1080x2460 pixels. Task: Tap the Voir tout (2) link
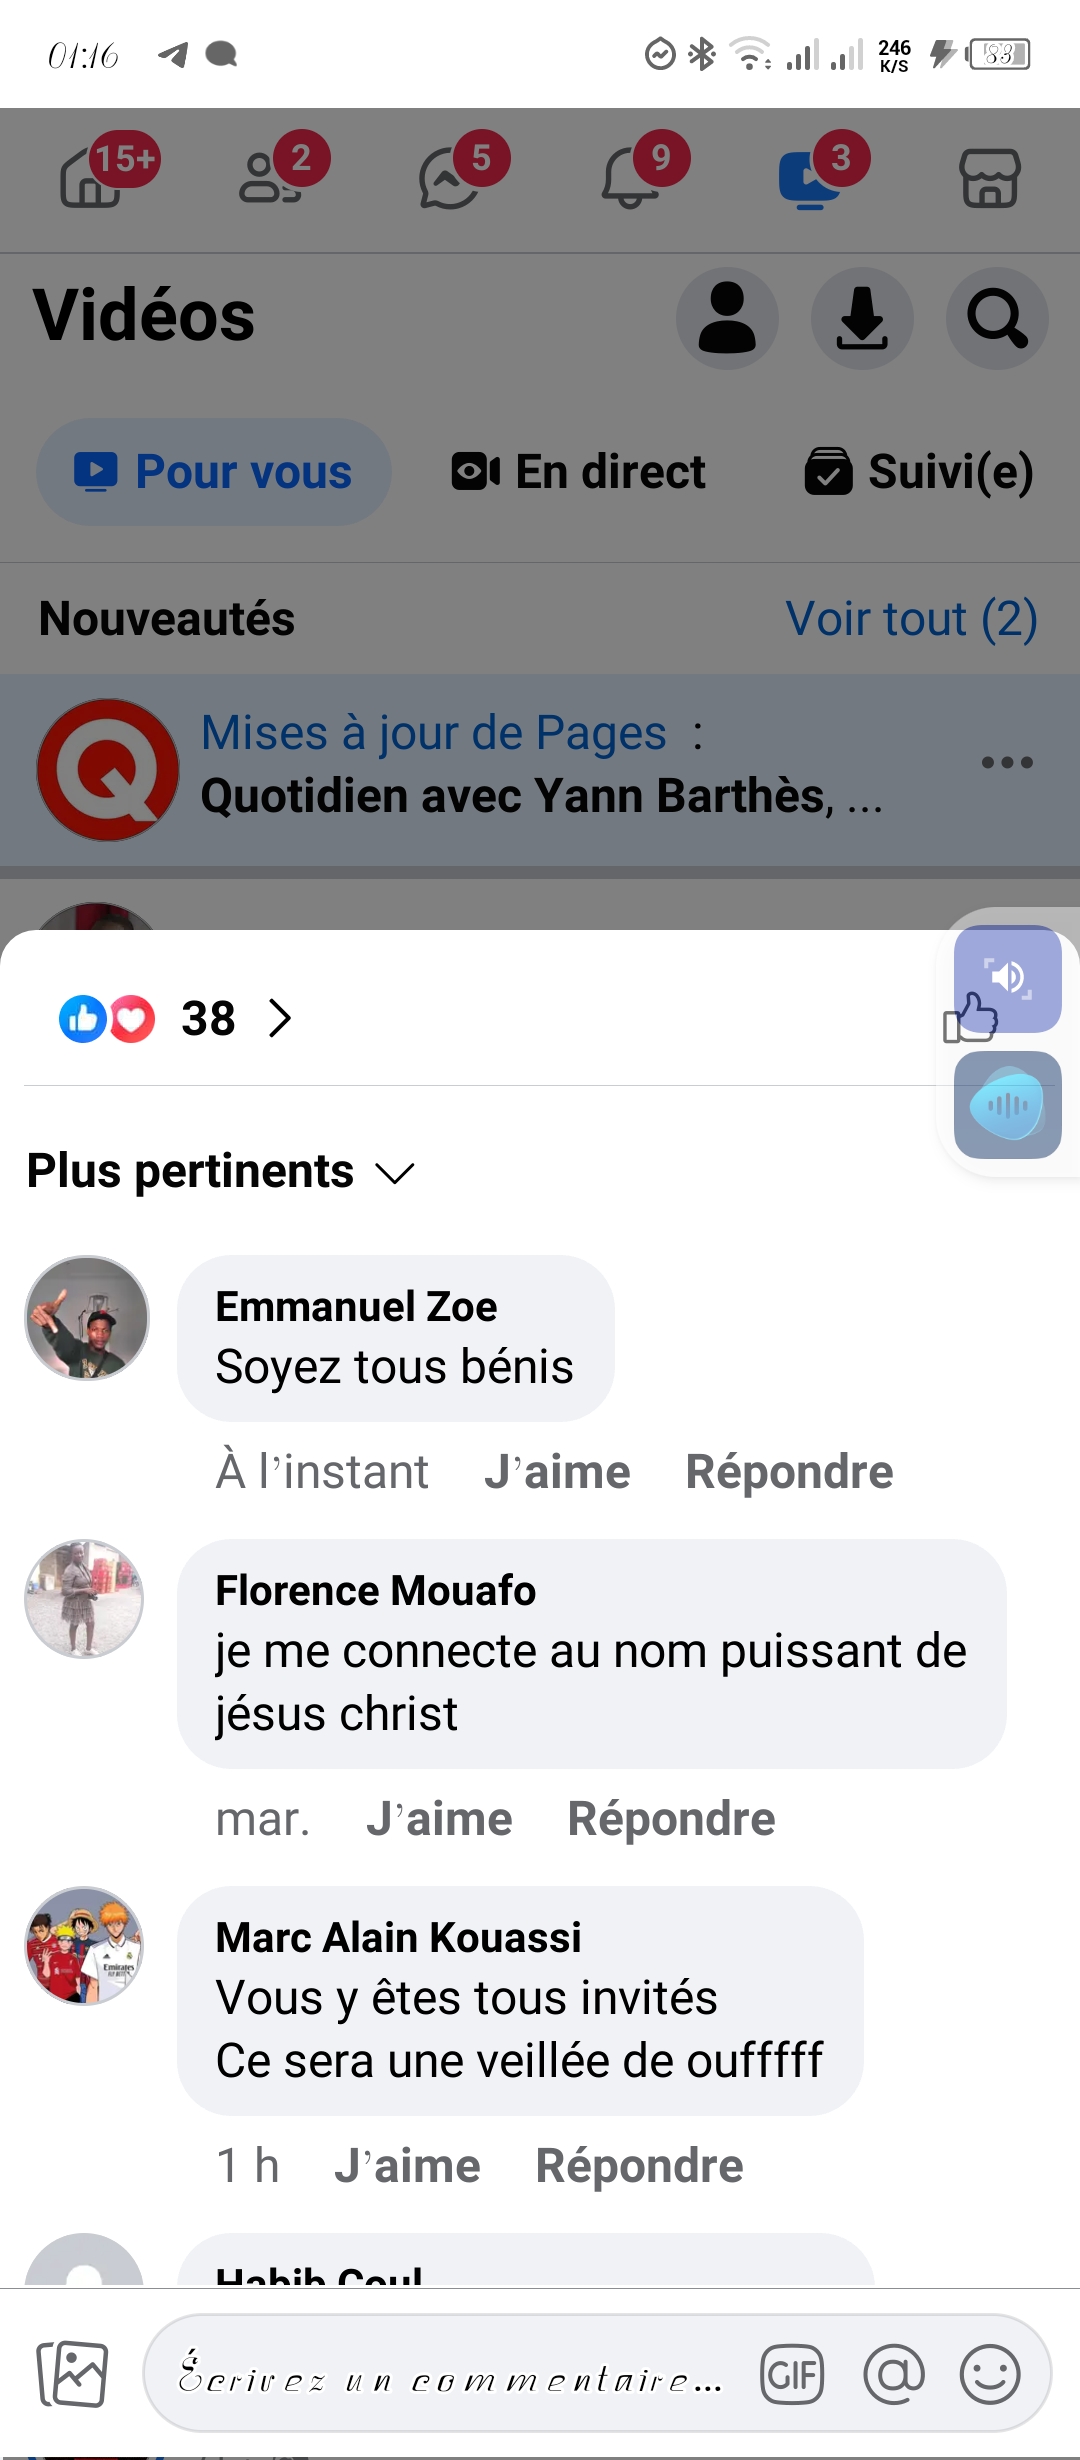click(911, 619)
